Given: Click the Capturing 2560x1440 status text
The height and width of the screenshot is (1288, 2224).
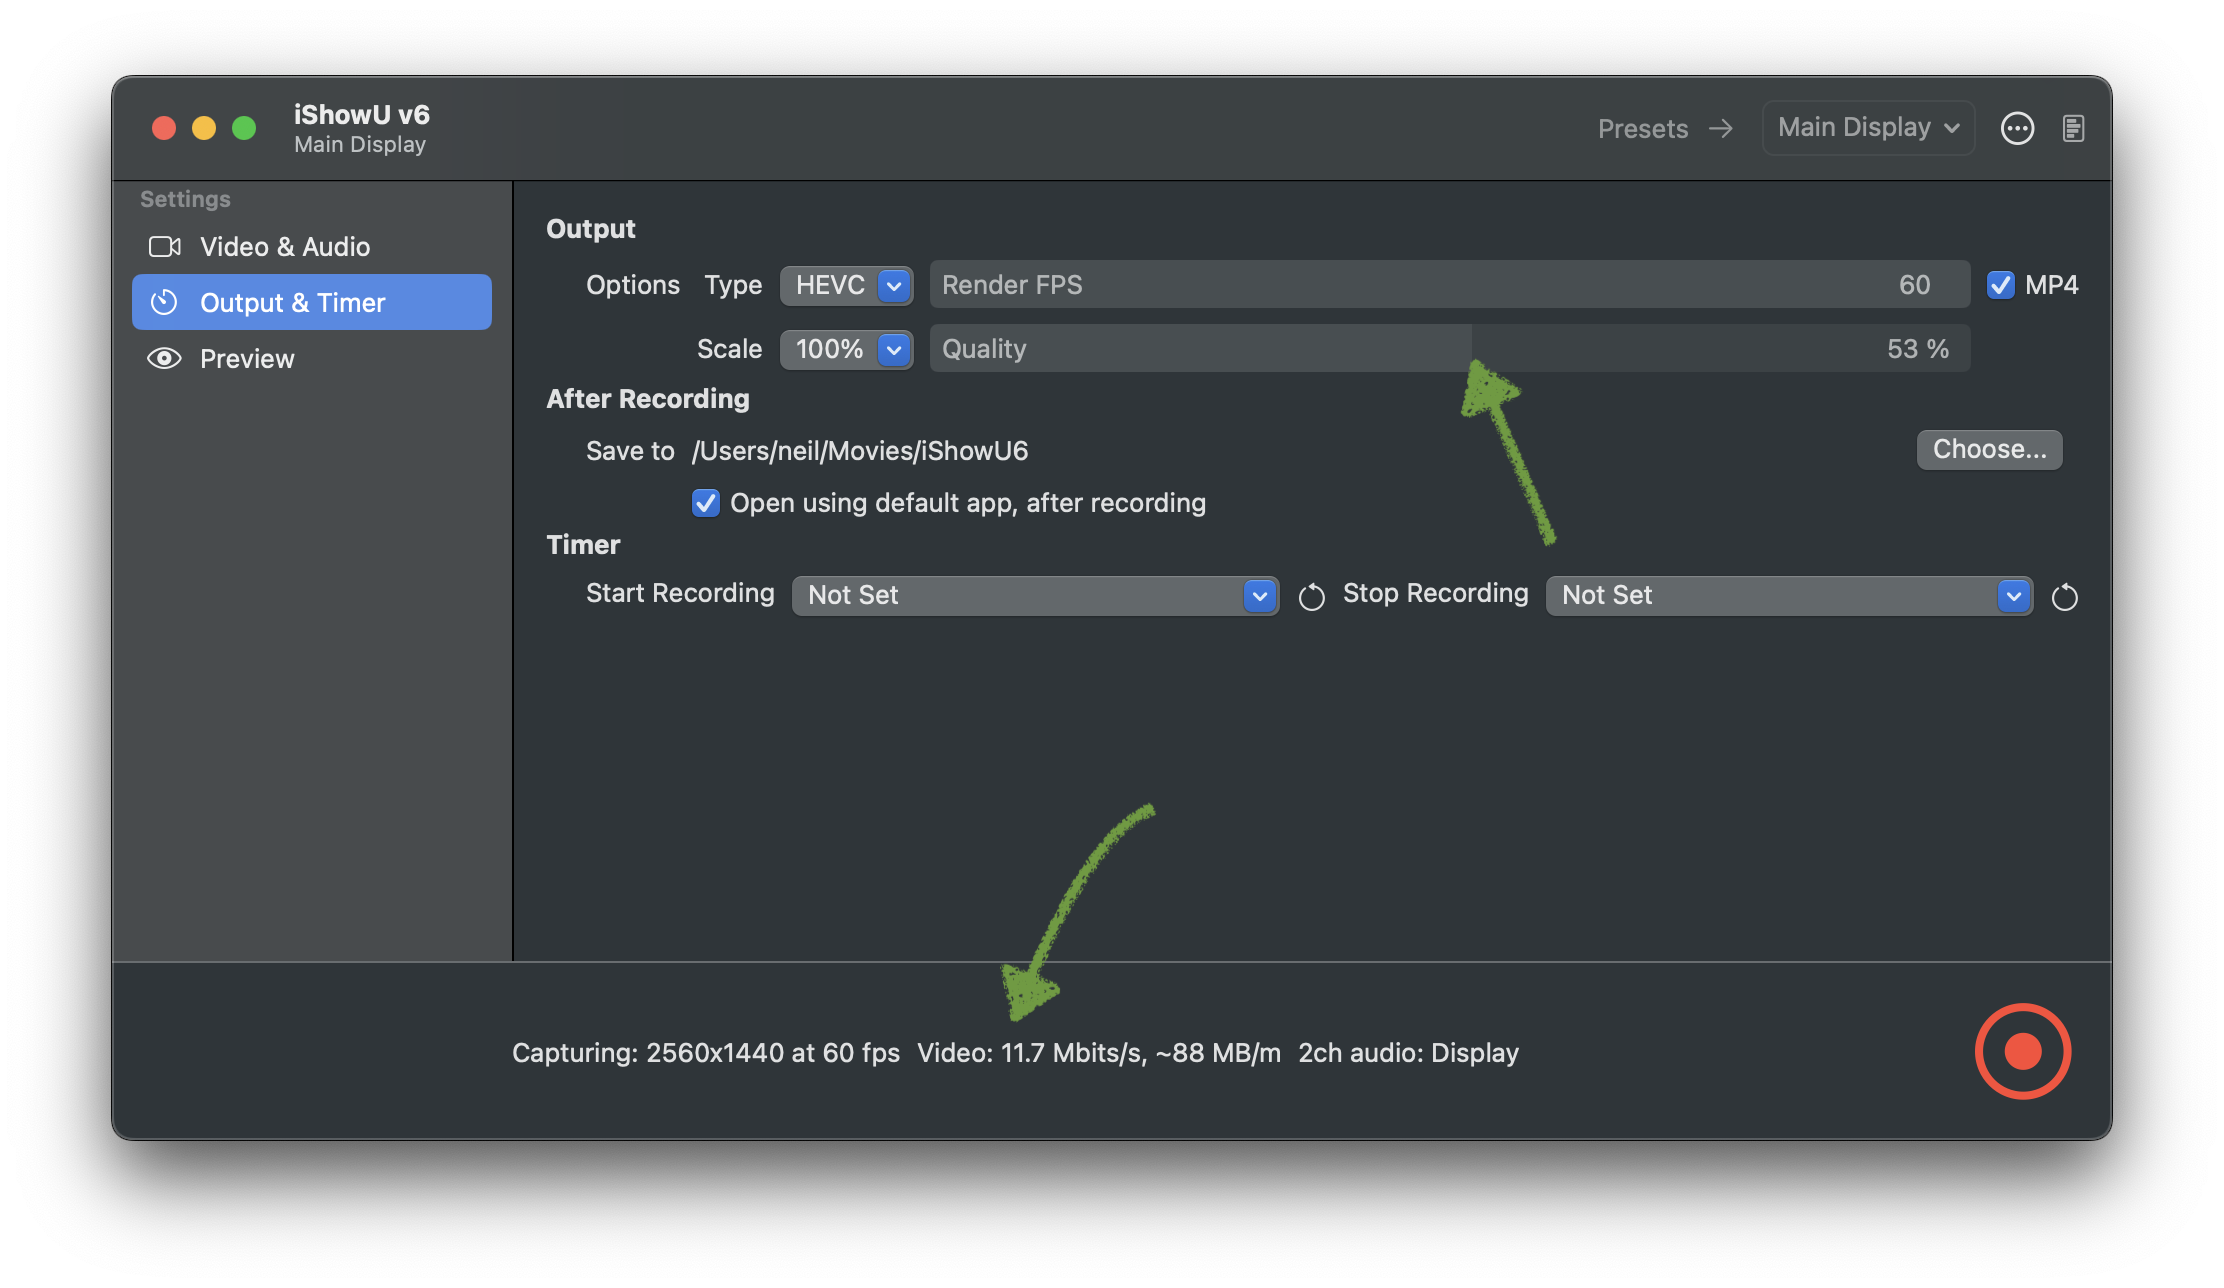Looking at the screenshot, I should 706,1053.
